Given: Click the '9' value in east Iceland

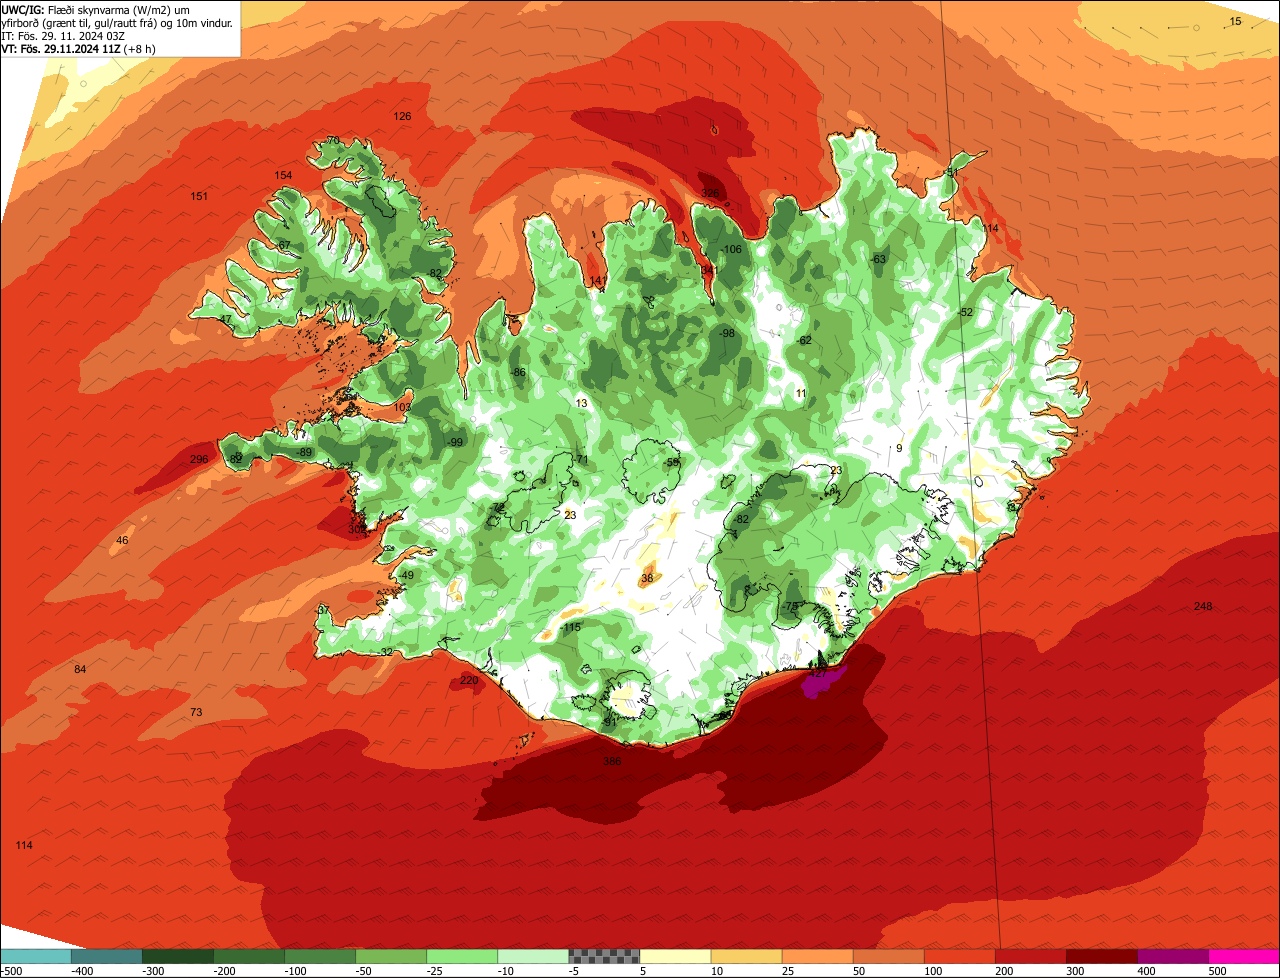Looking at the screenshot, I should click(899, 448).
